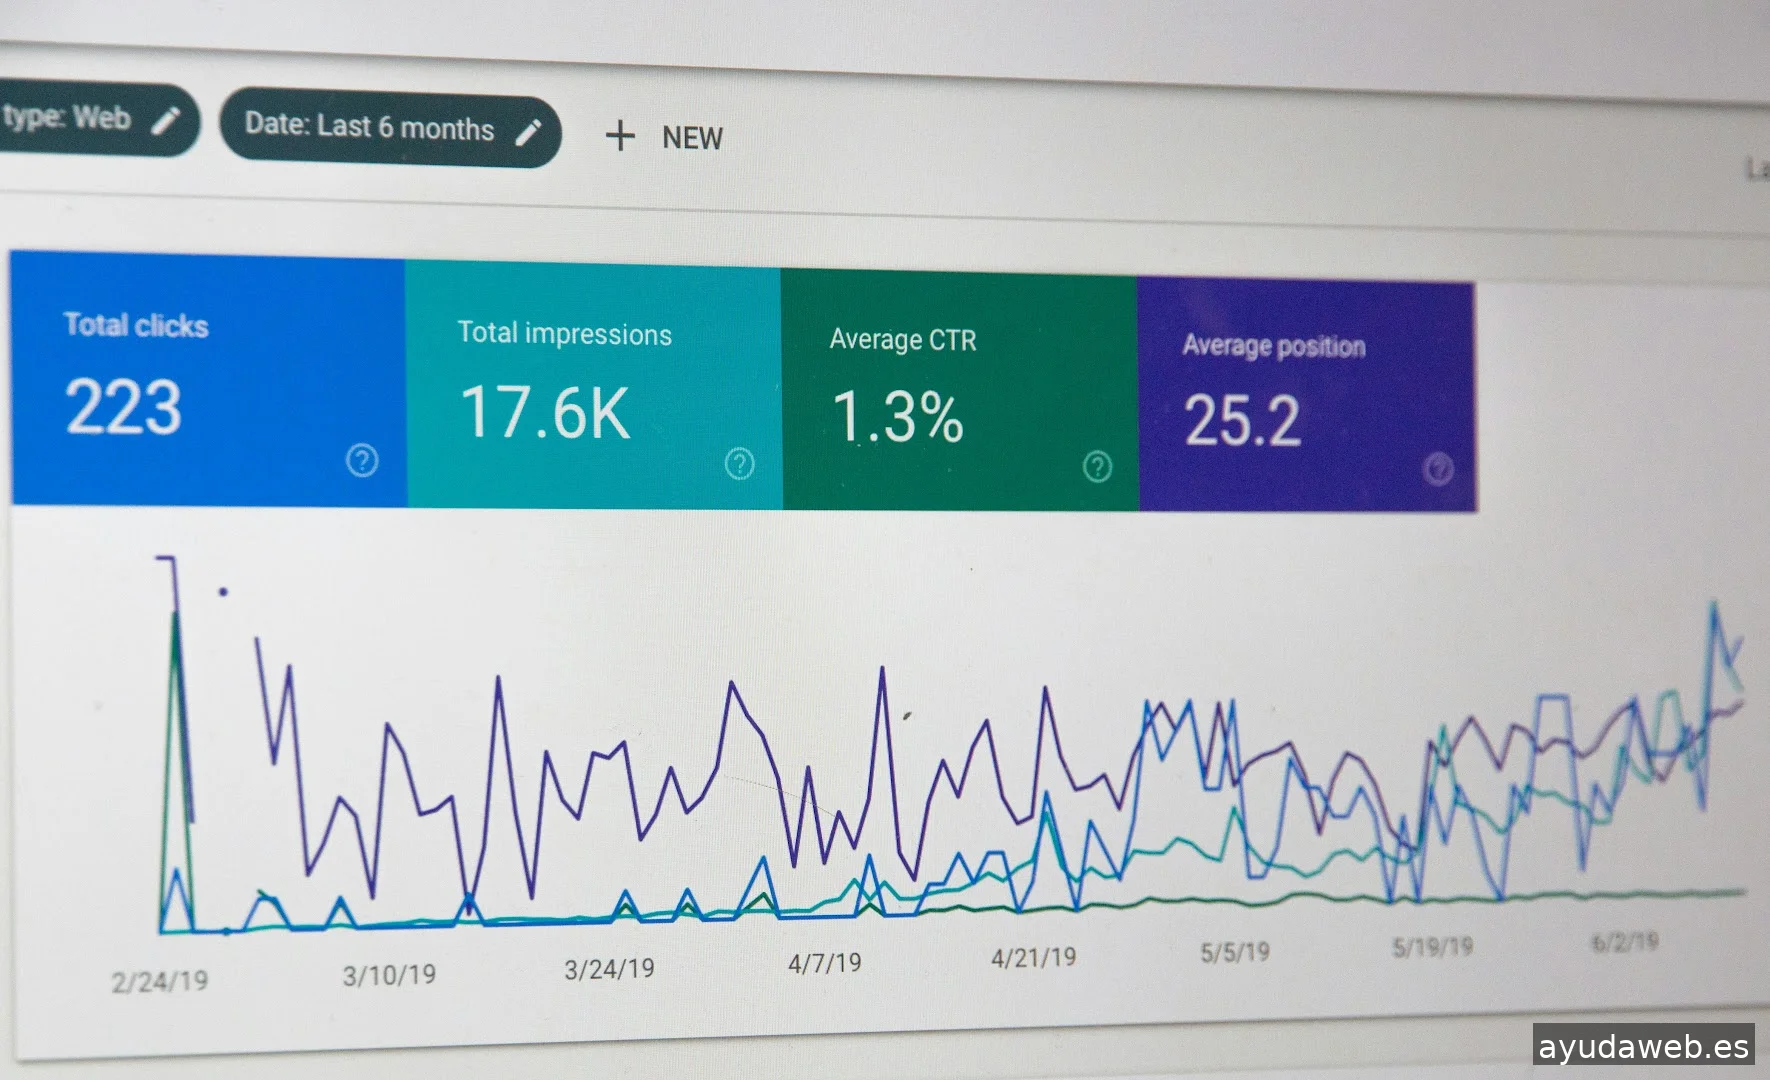Disable the Average CTR metric card

click(x=958, y=390)
